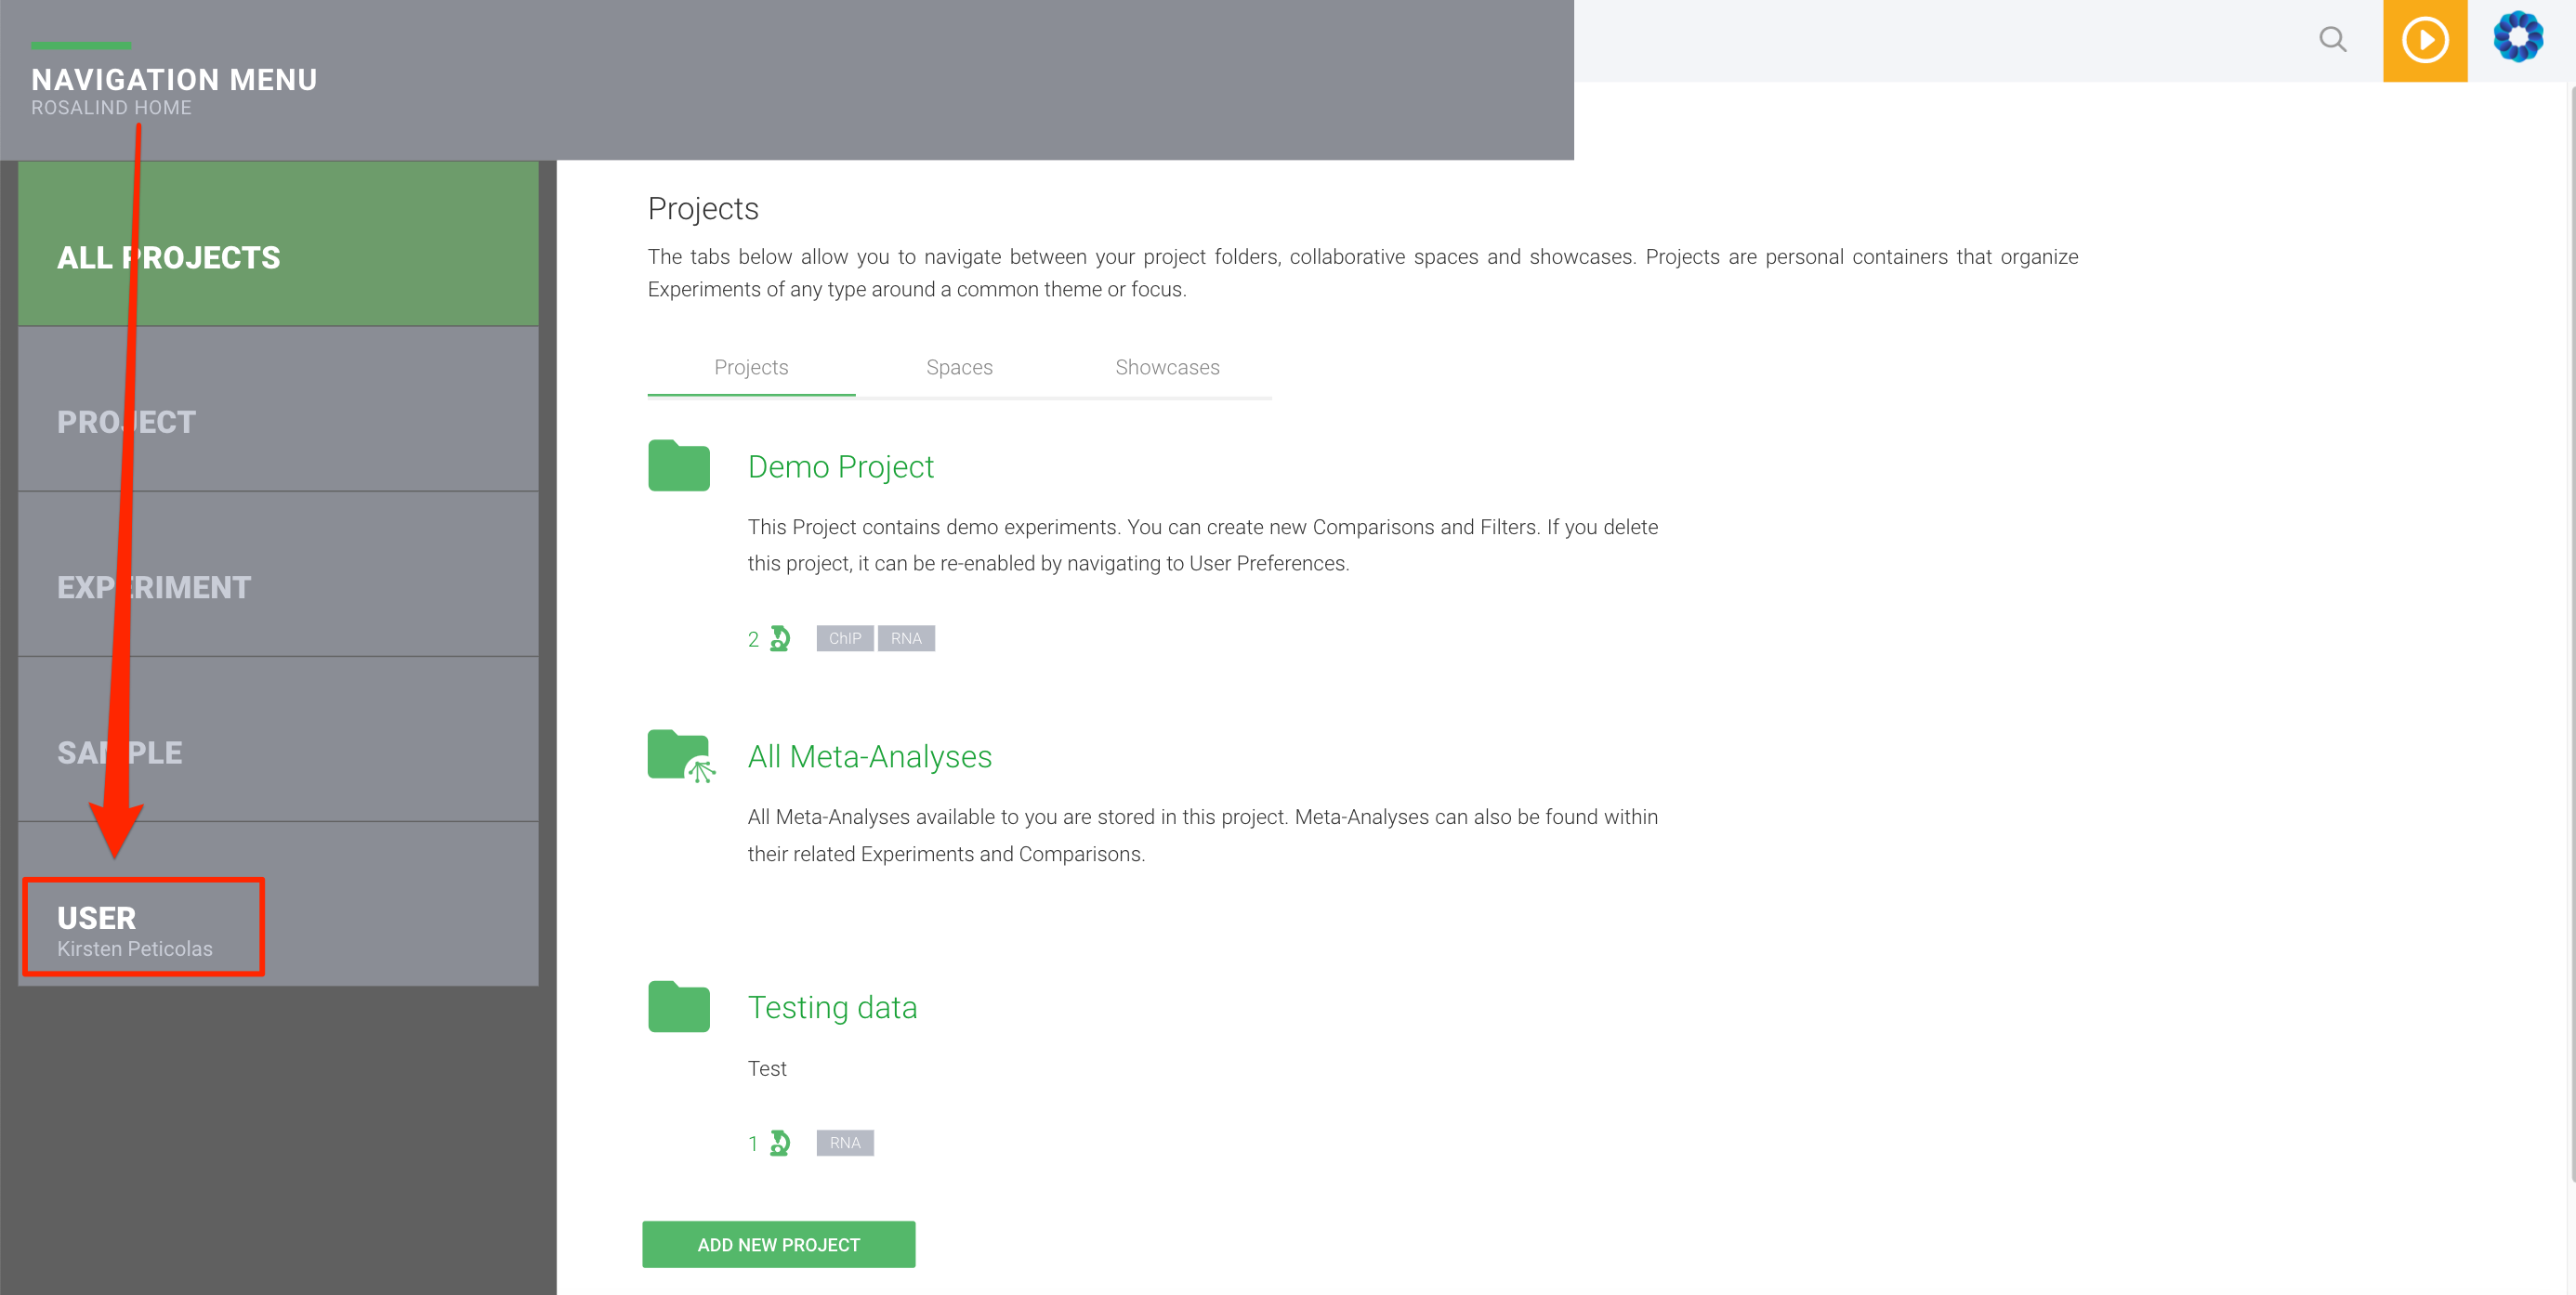Image resolution: width=2576 pixels, height=1295 pixels.
Task: Click the ADD NEW PROJECT button
Action: coord(778,1244)
